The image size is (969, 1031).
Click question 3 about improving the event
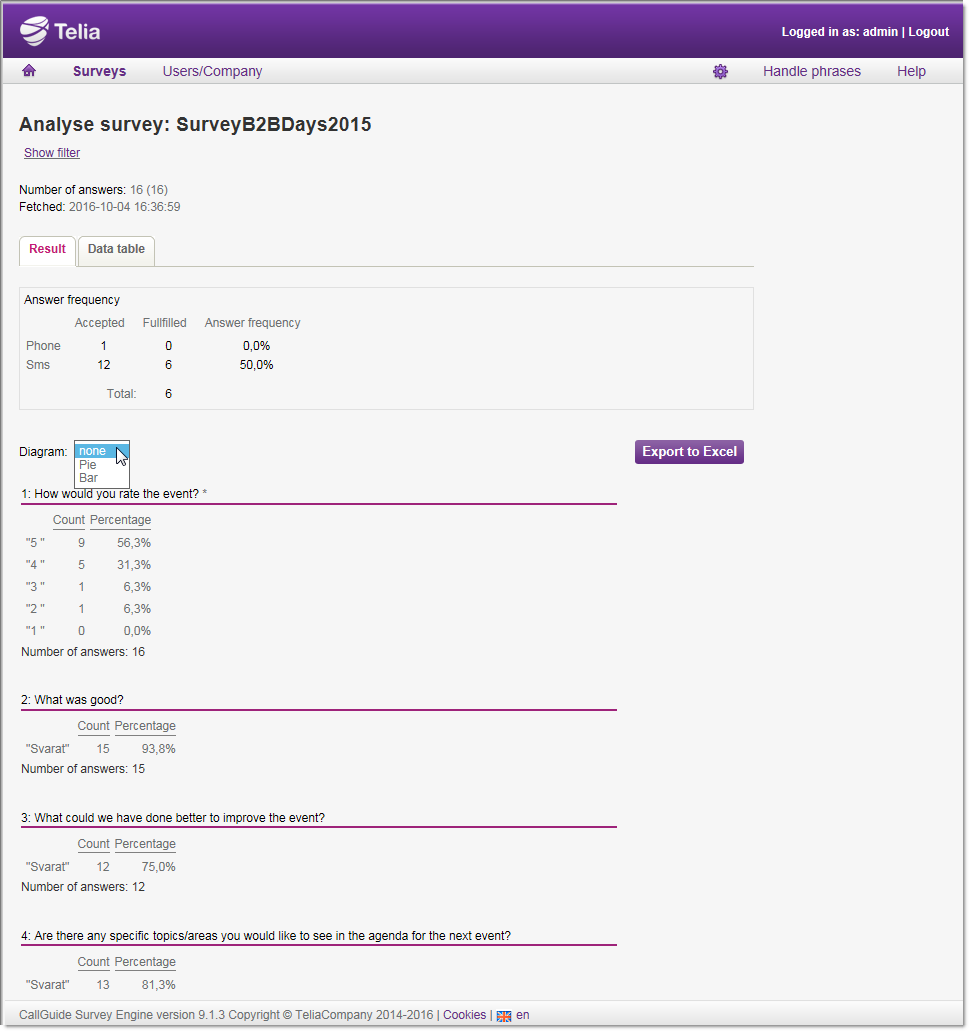173,818
